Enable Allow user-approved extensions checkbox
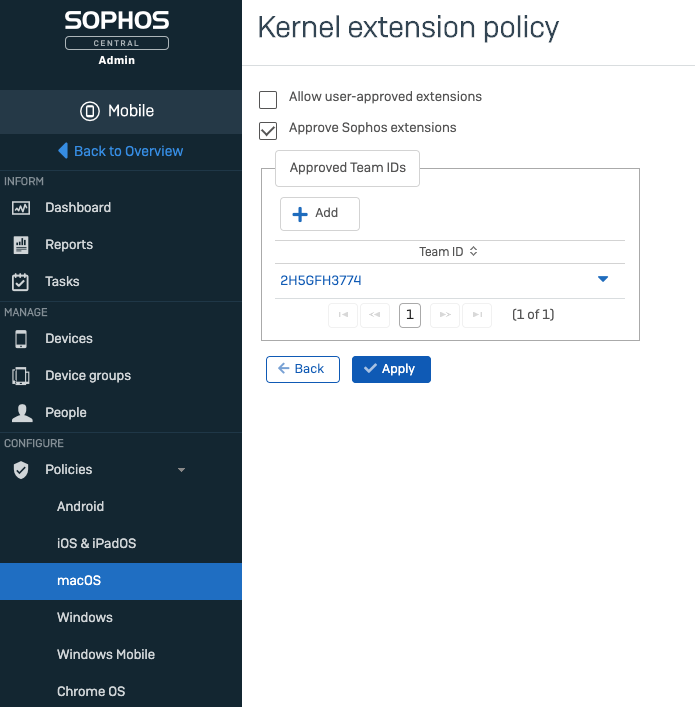Image resolution: width=695 pixels, height=707 pixels. point(268,99)
